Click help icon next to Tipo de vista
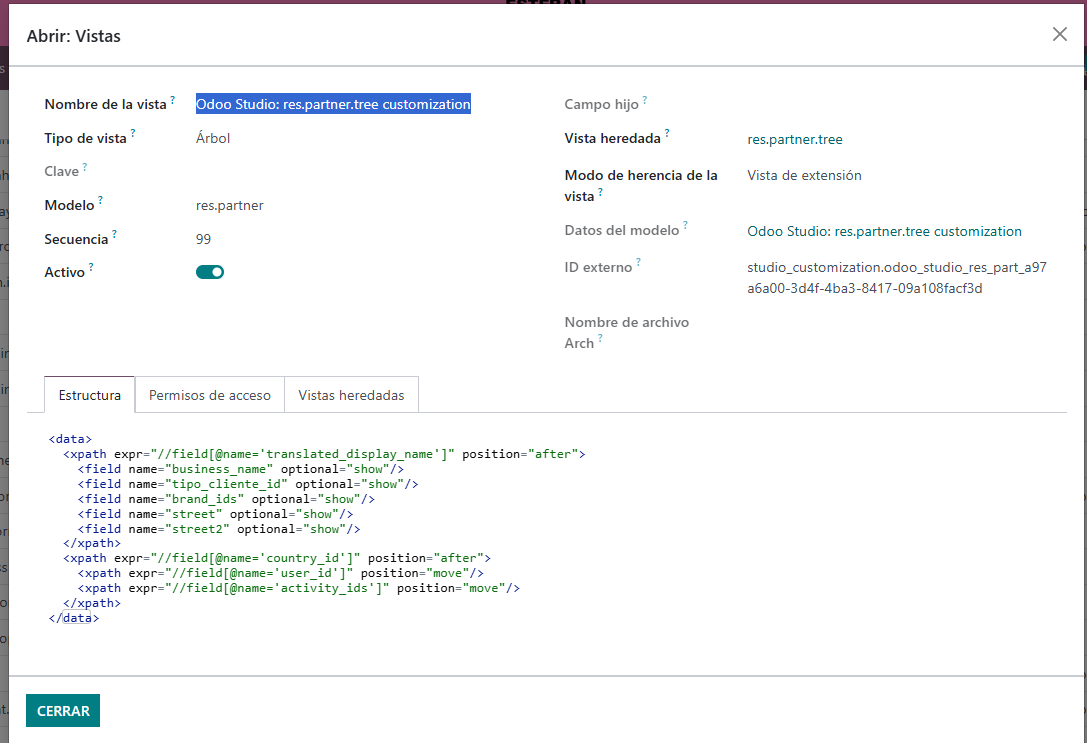1087x743 pixels. pyautogui.click(x=133, y=134)
